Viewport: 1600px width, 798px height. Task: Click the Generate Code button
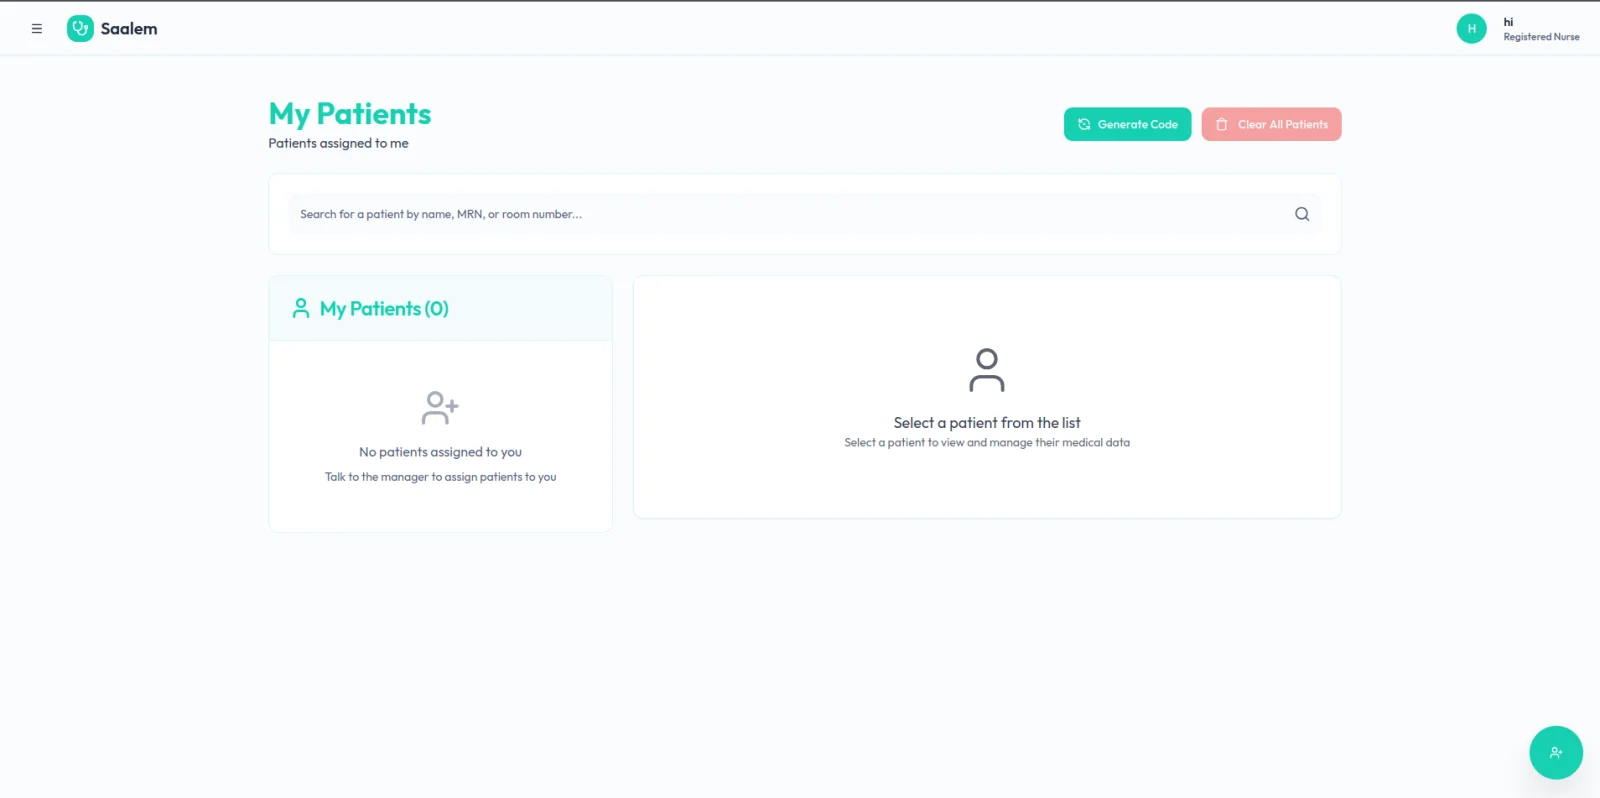pos(1127,124)
